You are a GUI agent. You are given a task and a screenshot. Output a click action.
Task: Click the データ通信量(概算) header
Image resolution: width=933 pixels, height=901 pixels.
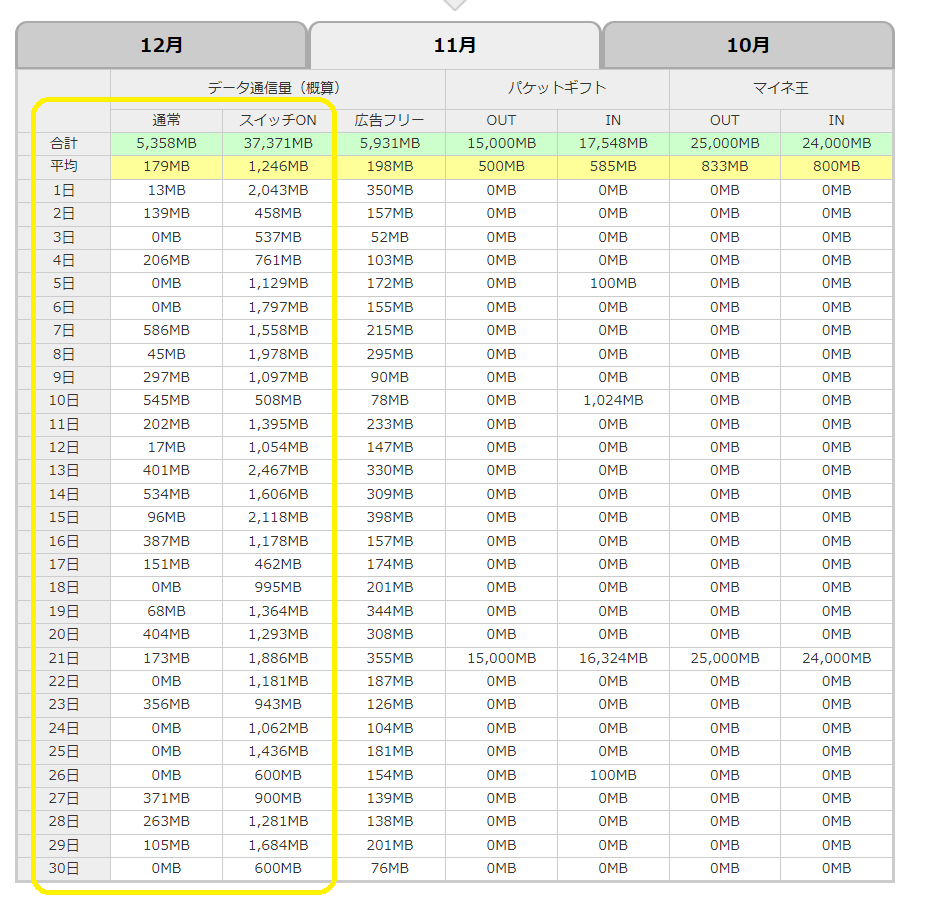[278, 89]
